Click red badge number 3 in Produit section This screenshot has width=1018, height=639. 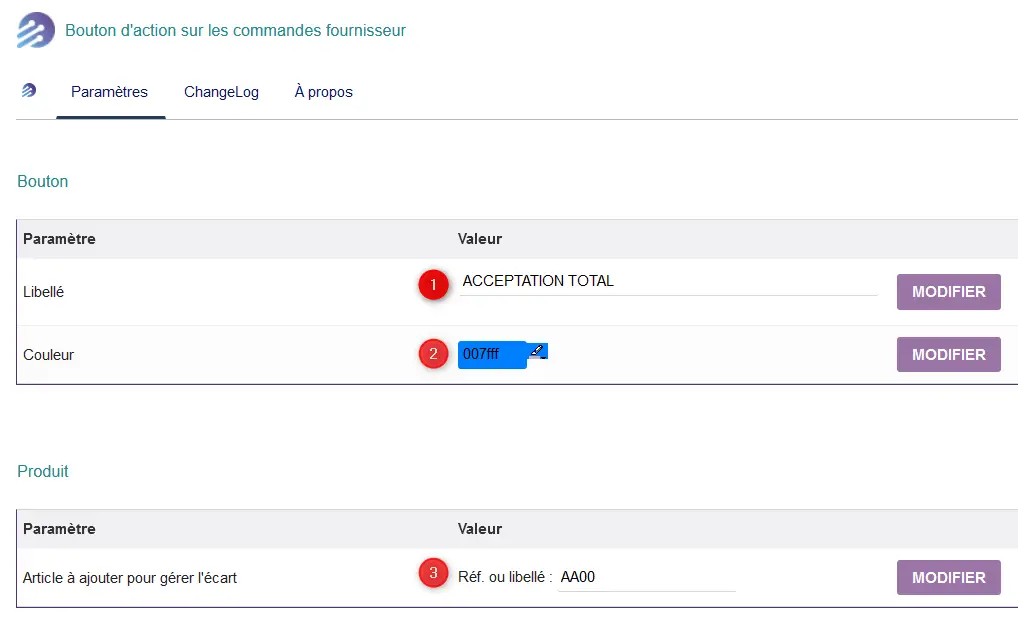point(433,573)
